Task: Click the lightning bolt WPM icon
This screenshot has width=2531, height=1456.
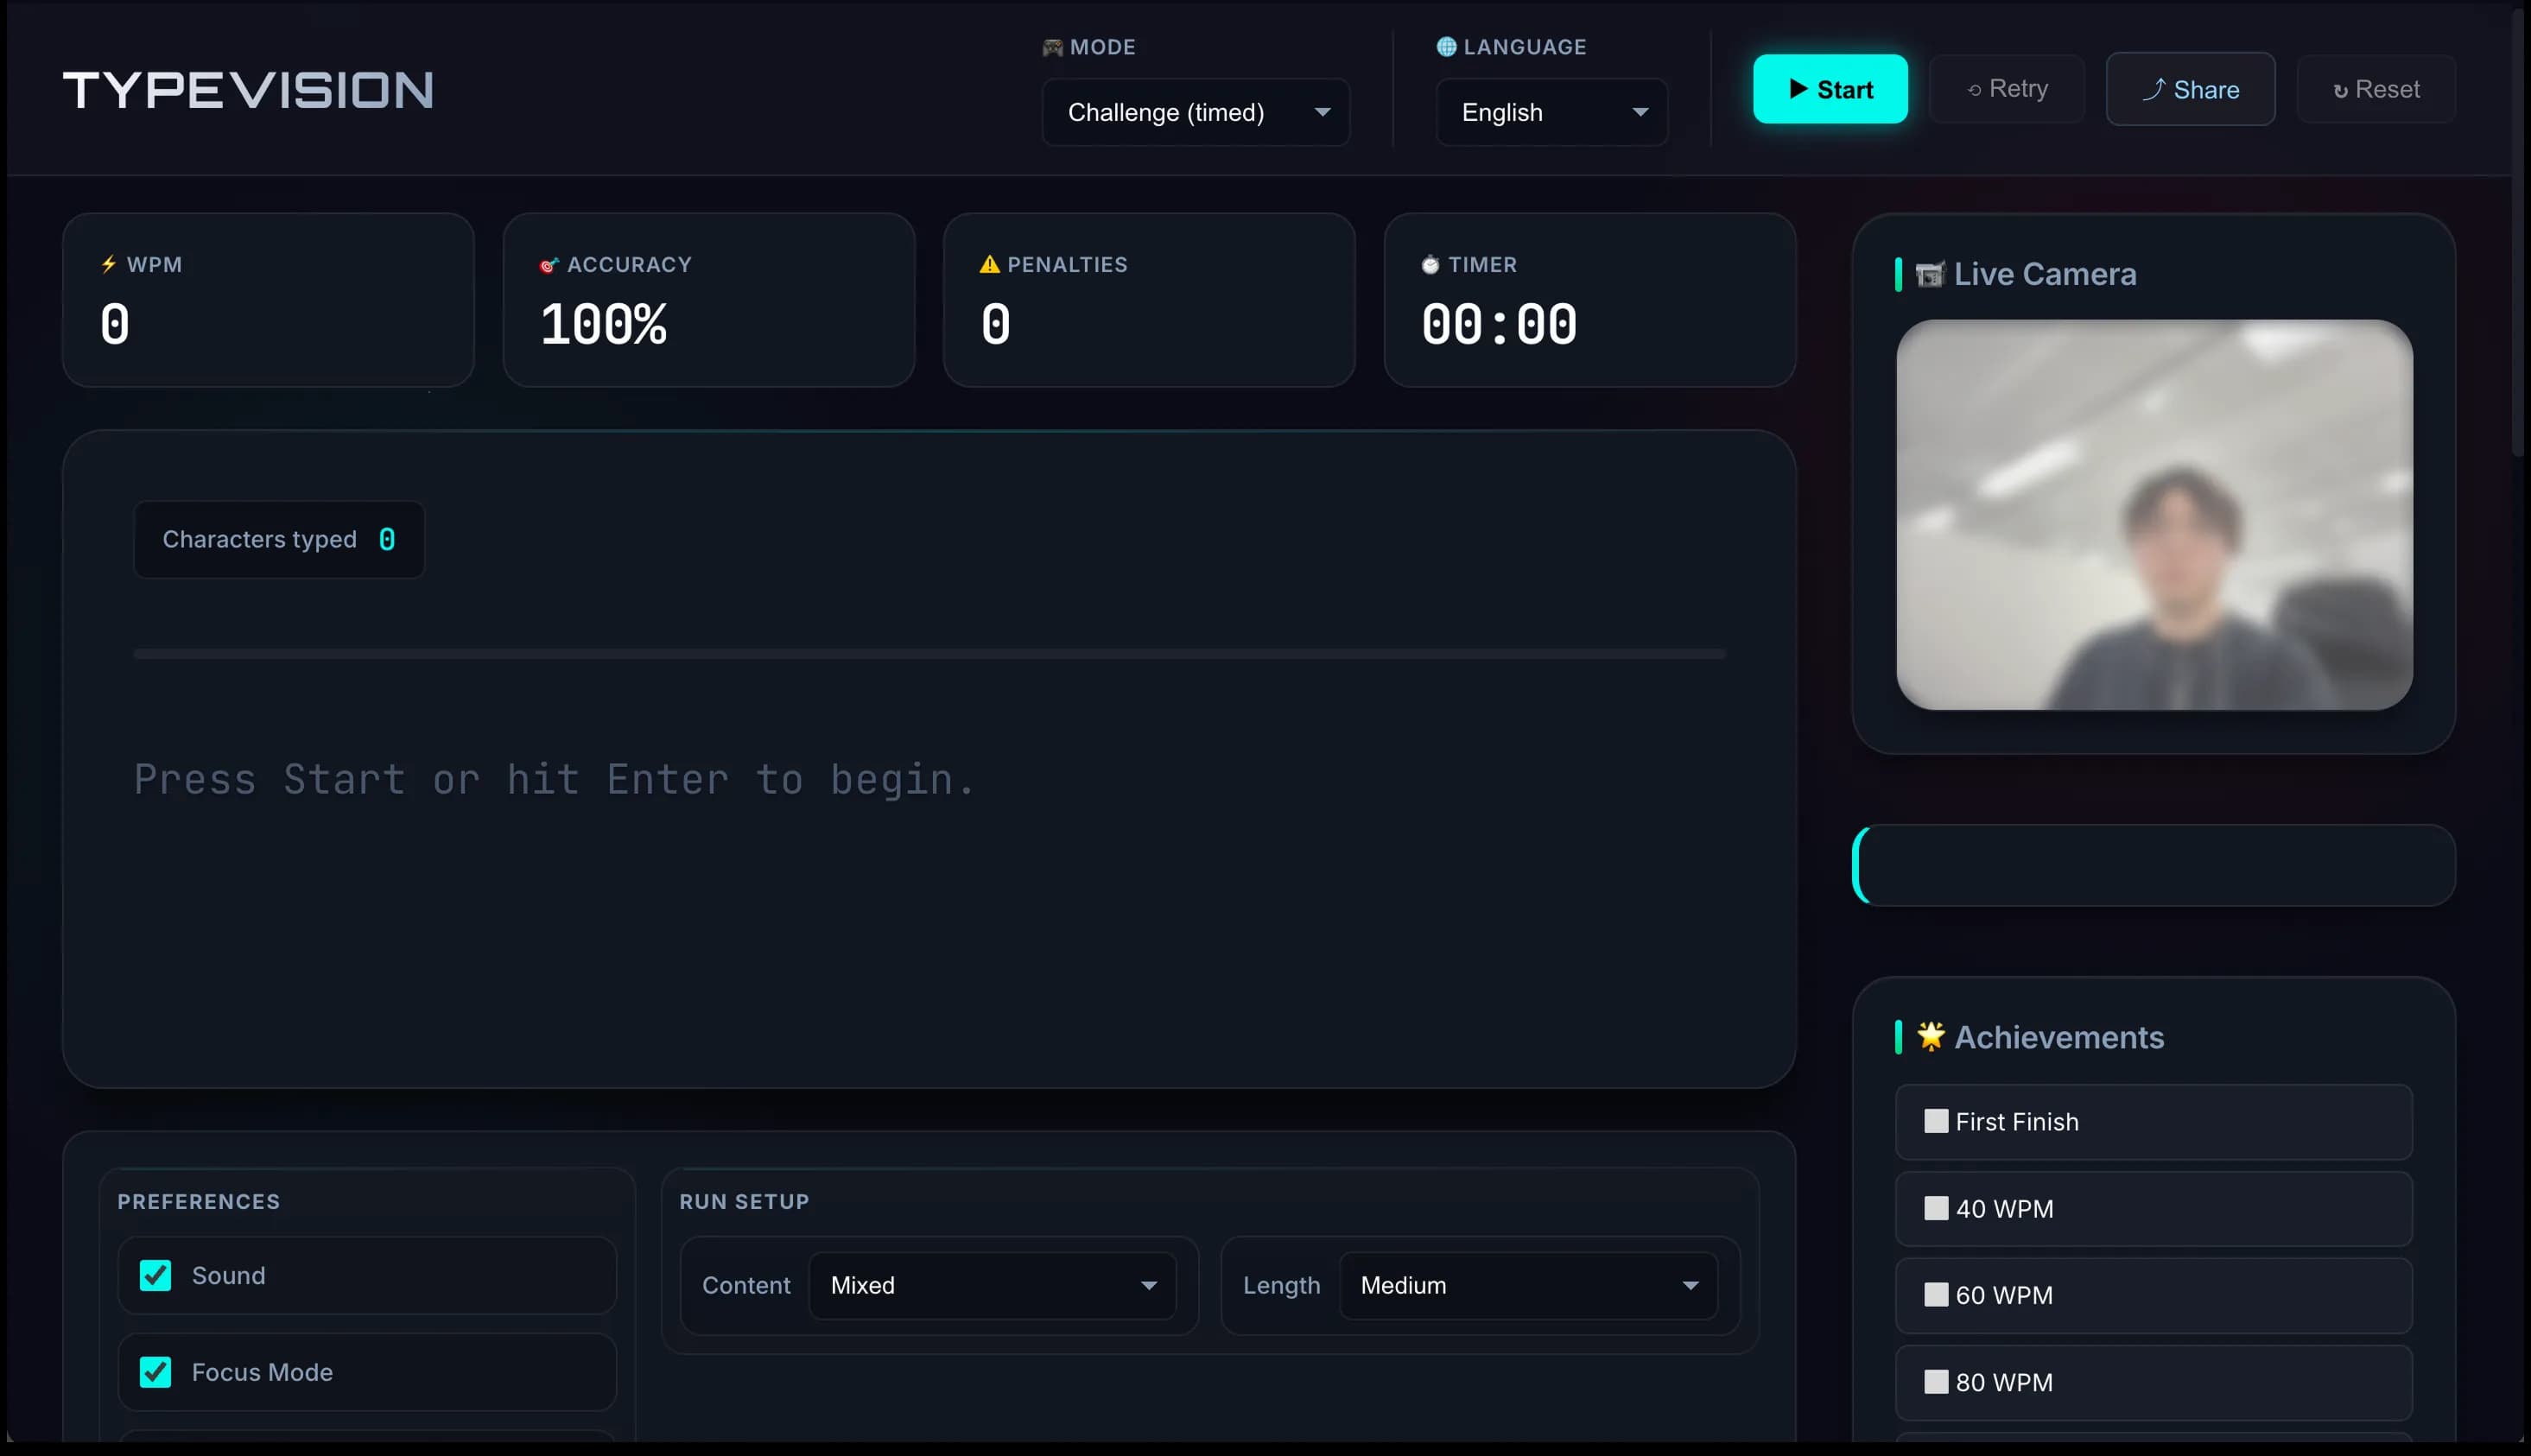Action: [x=109, y=264]
